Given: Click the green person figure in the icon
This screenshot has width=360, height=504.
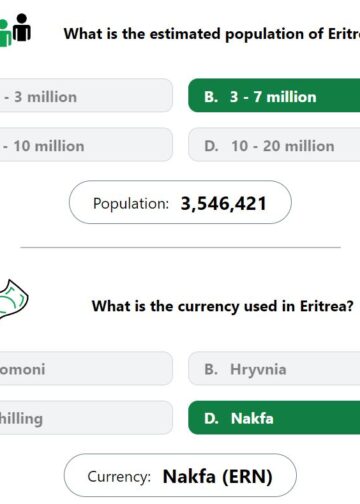Looking at the screenshot, I should (x=6, y=33).
